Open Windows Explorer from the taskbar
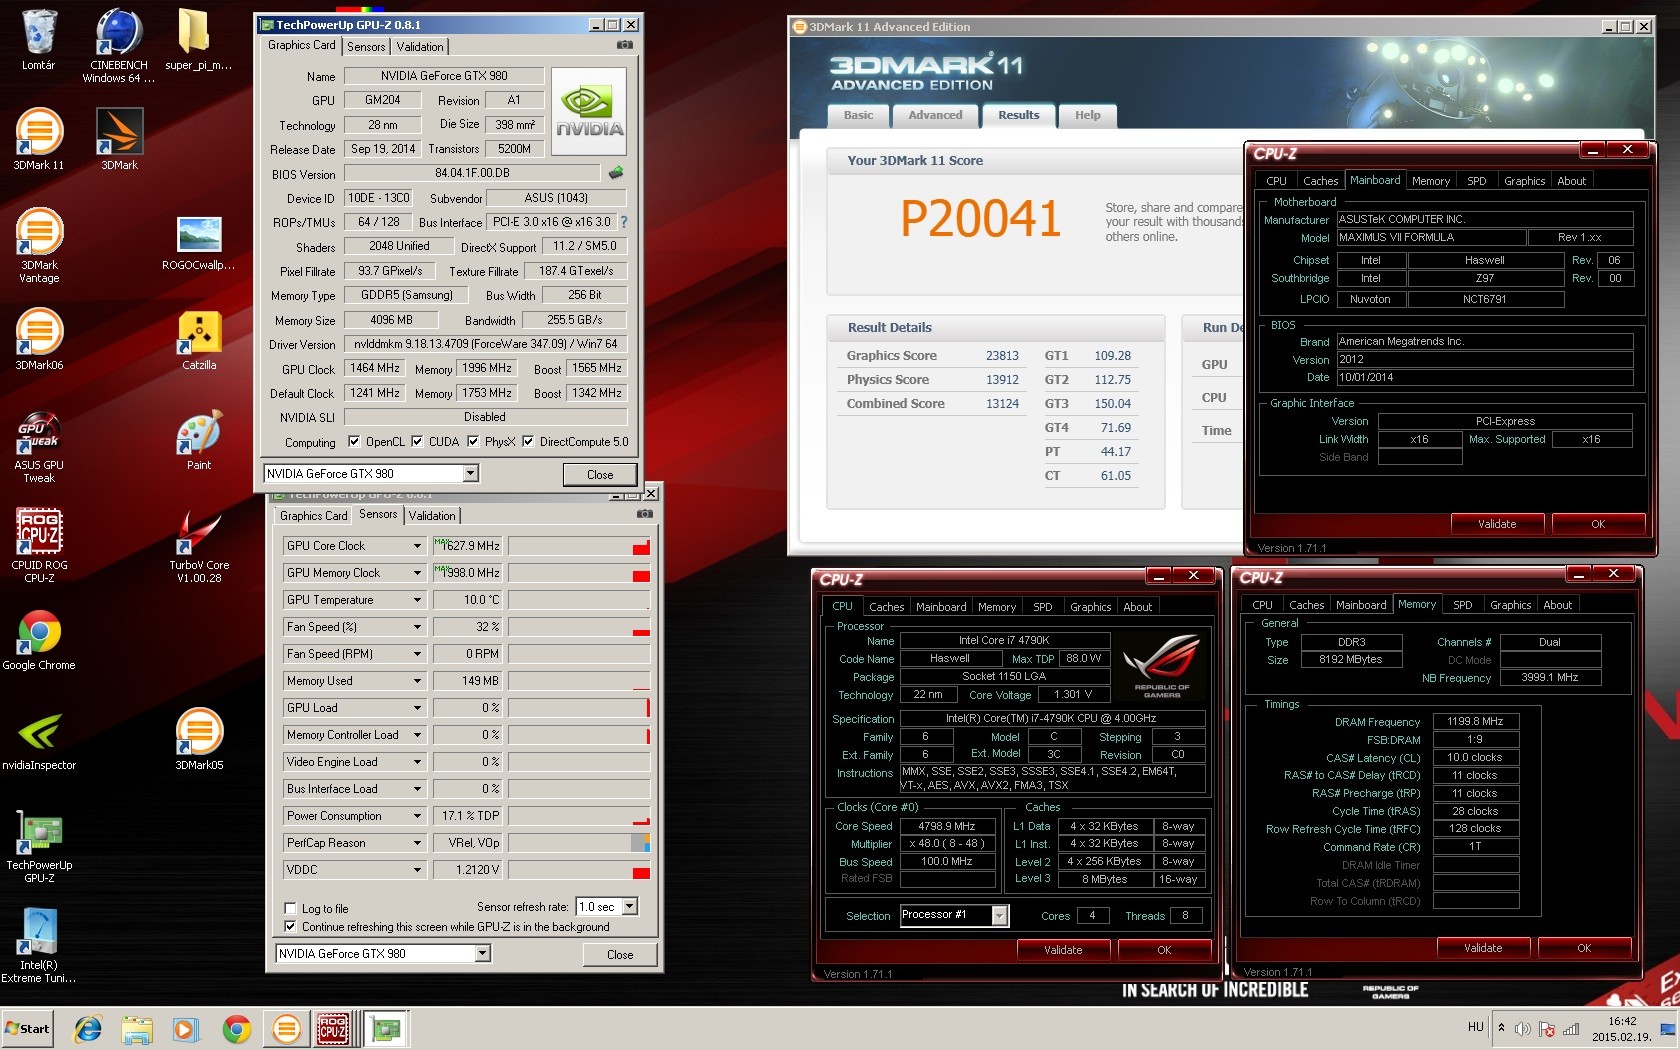The width and height of the screenshot is (1680, 1050). click(137, 1028)
